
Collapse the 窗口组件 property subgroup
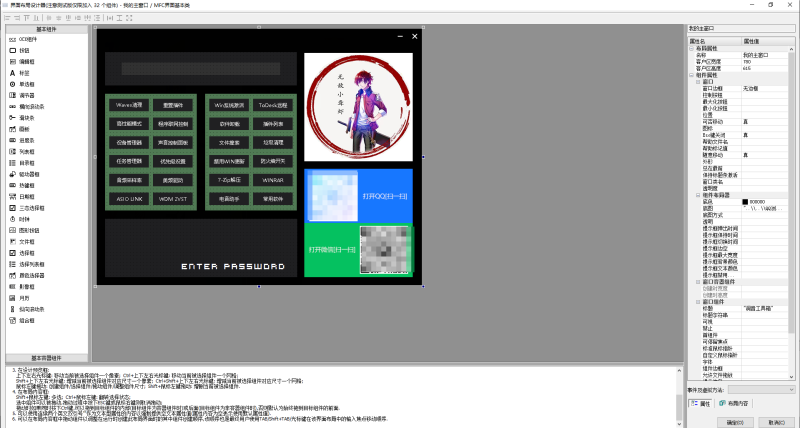point(698,301)
